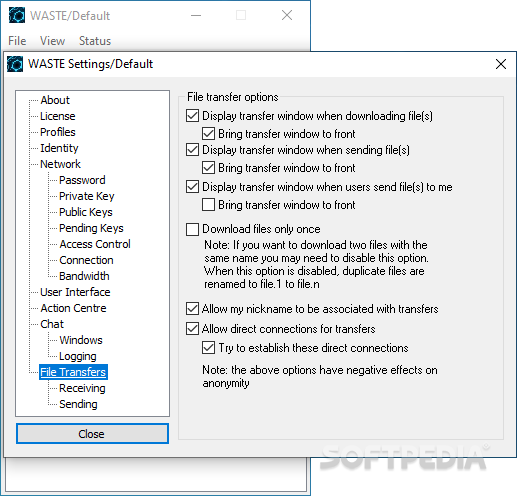The width and height of the screenshot is (517, 496).
Task: Click the WASTE Settings window app icon
Action: tap(15, 64)
